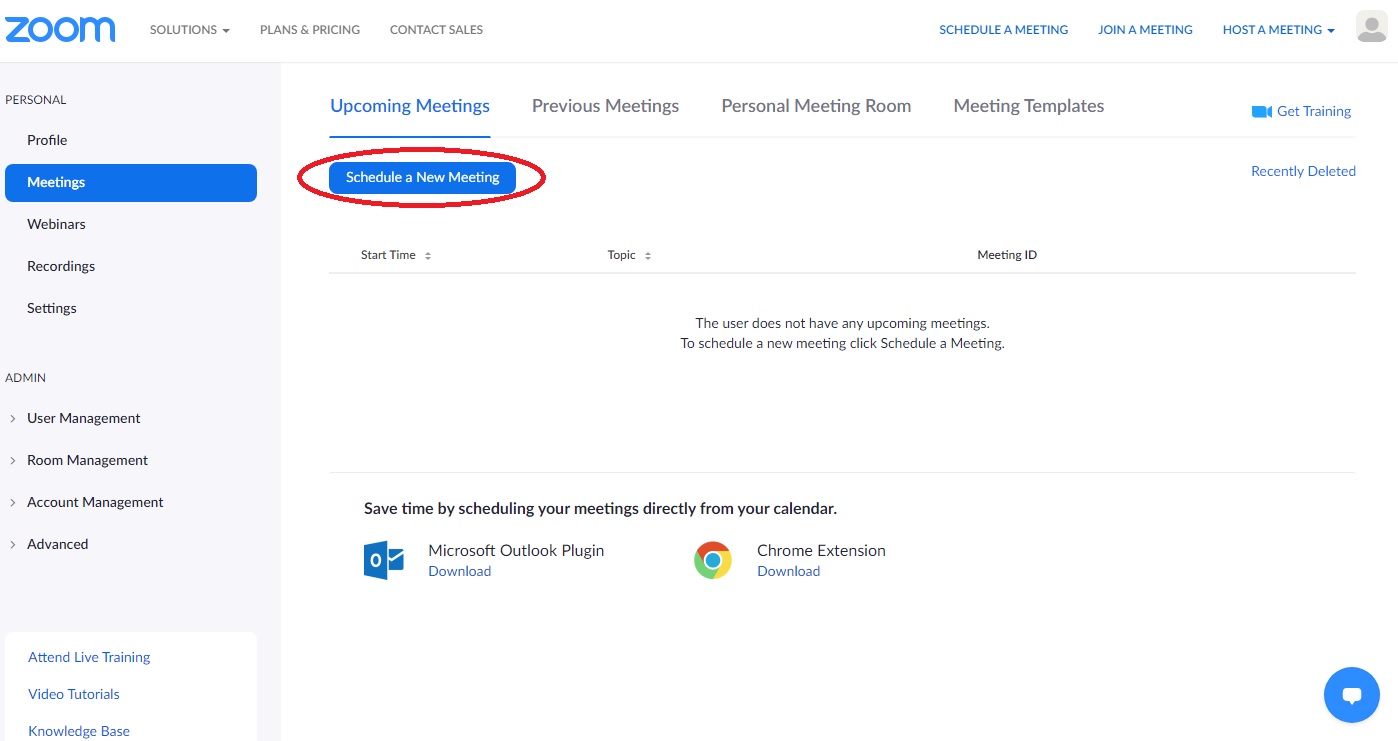
Task: Open the user profile avatar icon
Action: coord(1371,28)
